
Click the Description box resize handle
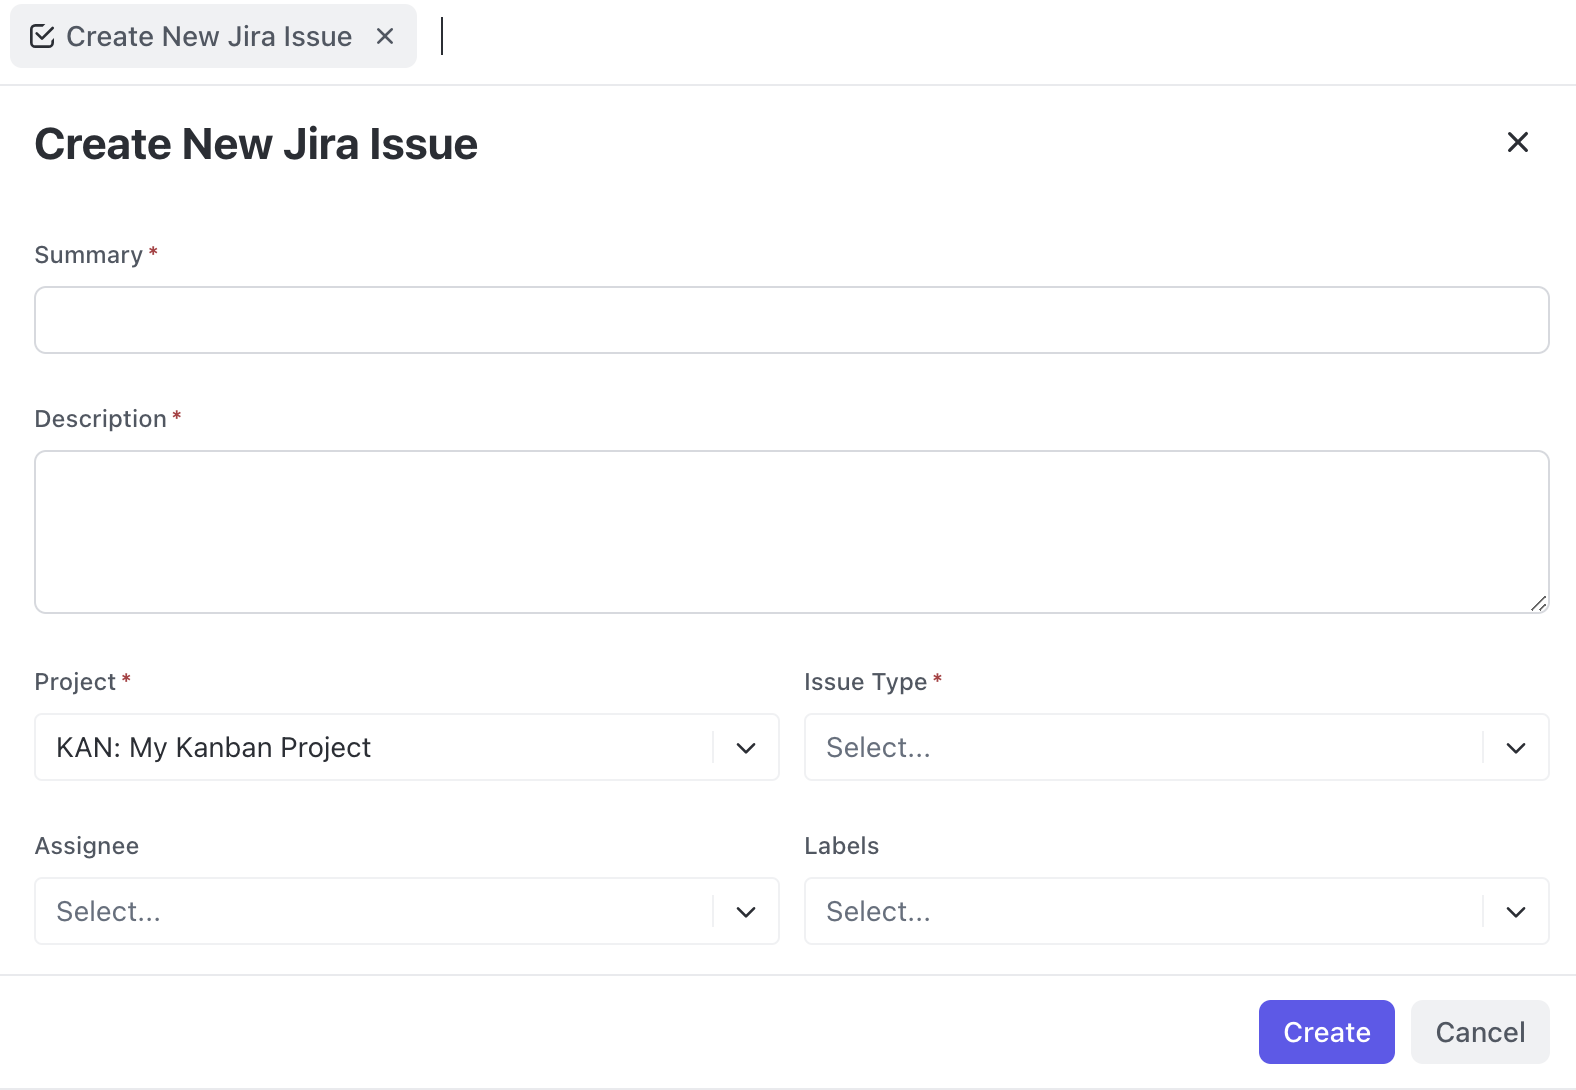(x=1538, y=603)
